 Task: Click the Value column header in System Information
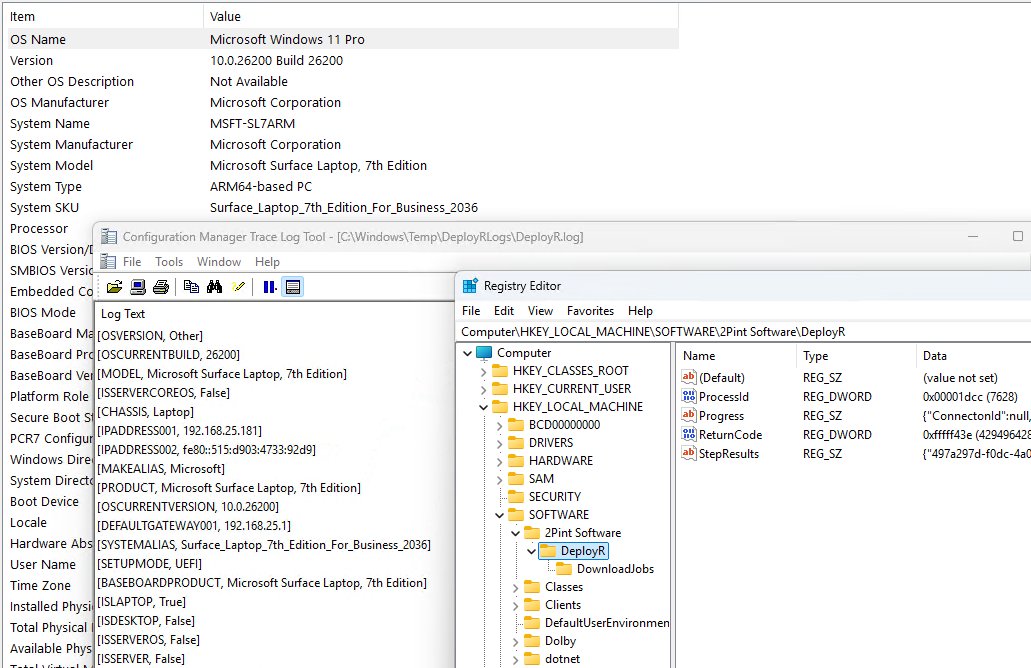tap(441, 16)
